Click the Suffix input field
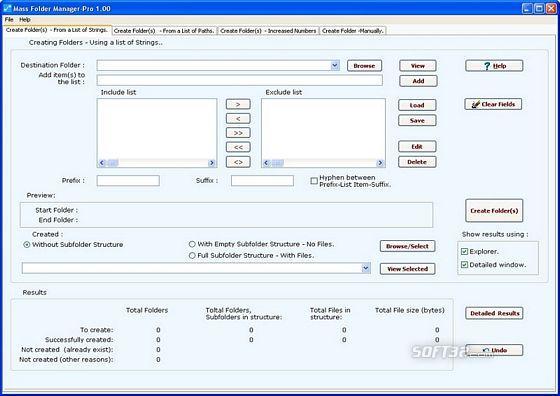Screen dimensions: 560x396 (262, 181)
